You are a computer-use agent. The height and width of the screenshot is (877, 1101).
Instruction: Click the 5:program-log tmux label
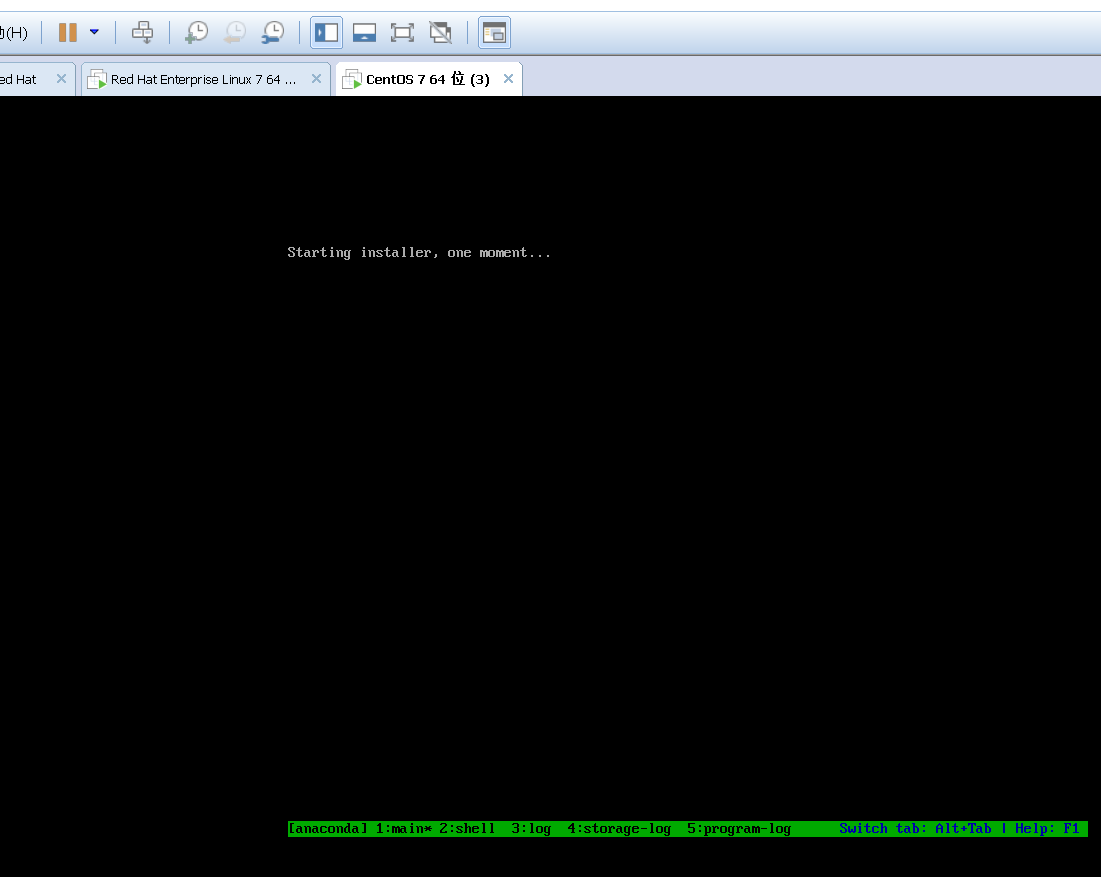click(x=739, y=829)
